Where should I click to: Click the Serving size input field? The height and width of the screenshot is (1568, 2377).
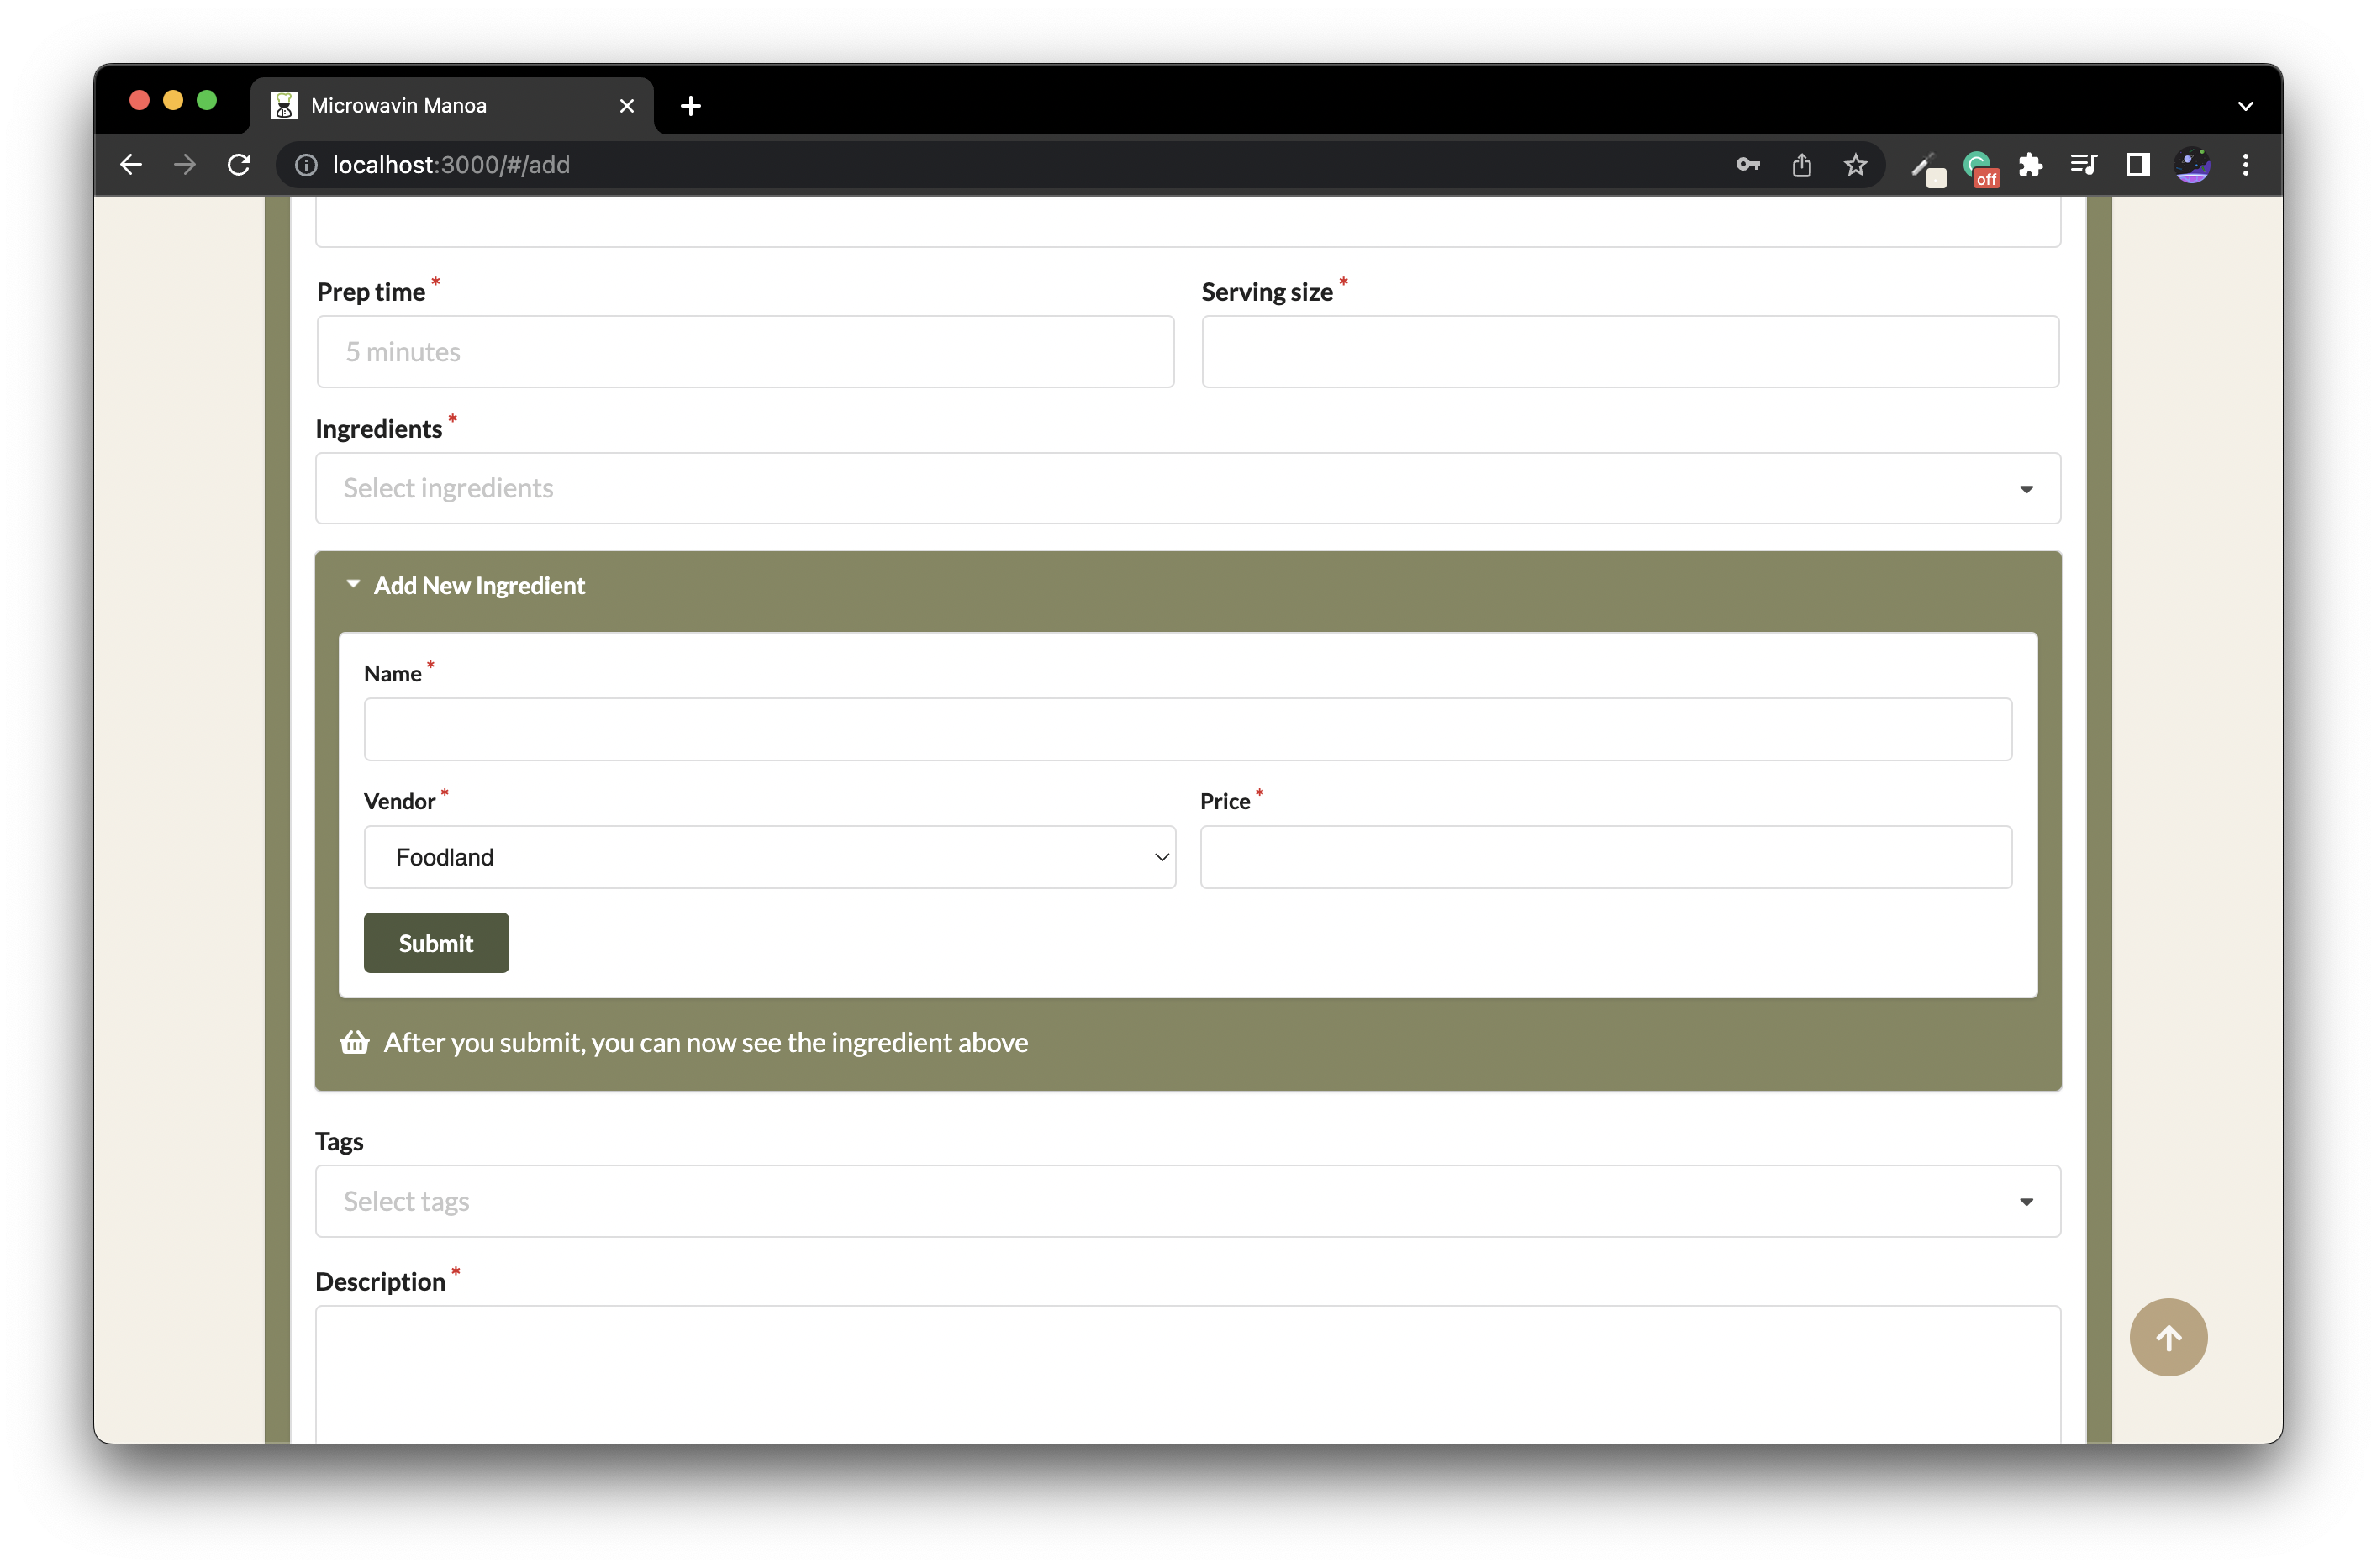[x=1630, y=350]
